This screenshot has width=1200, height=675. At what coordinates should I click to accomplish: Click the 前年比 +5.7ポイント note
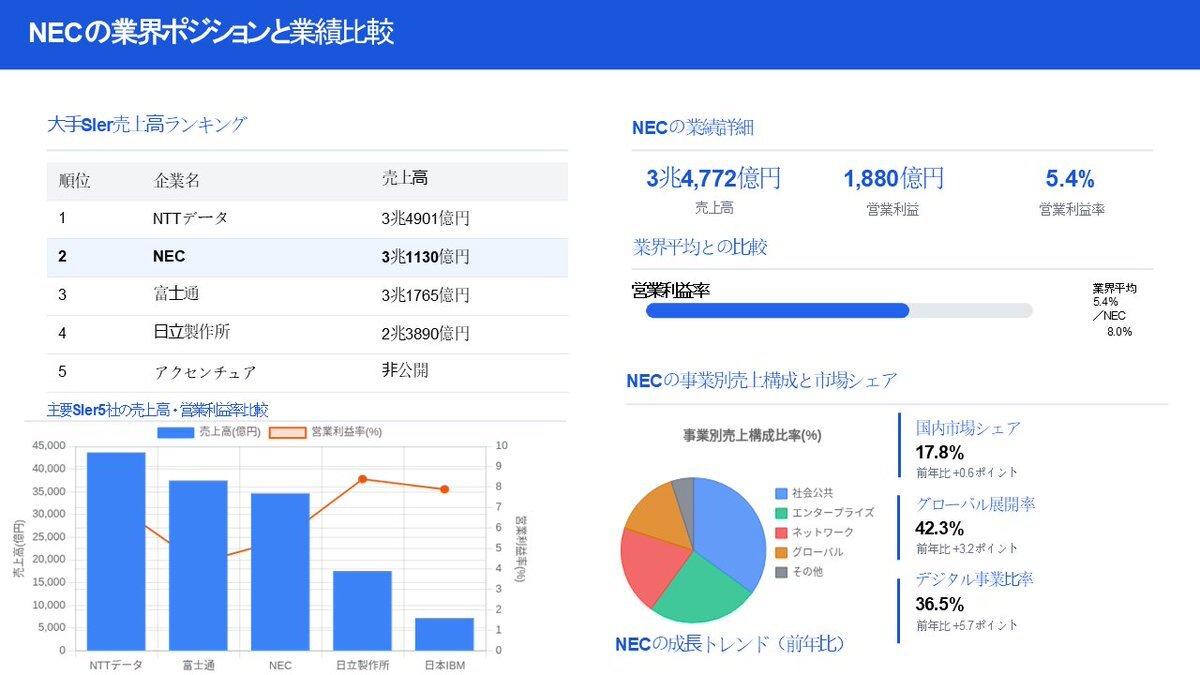(967, 625)
